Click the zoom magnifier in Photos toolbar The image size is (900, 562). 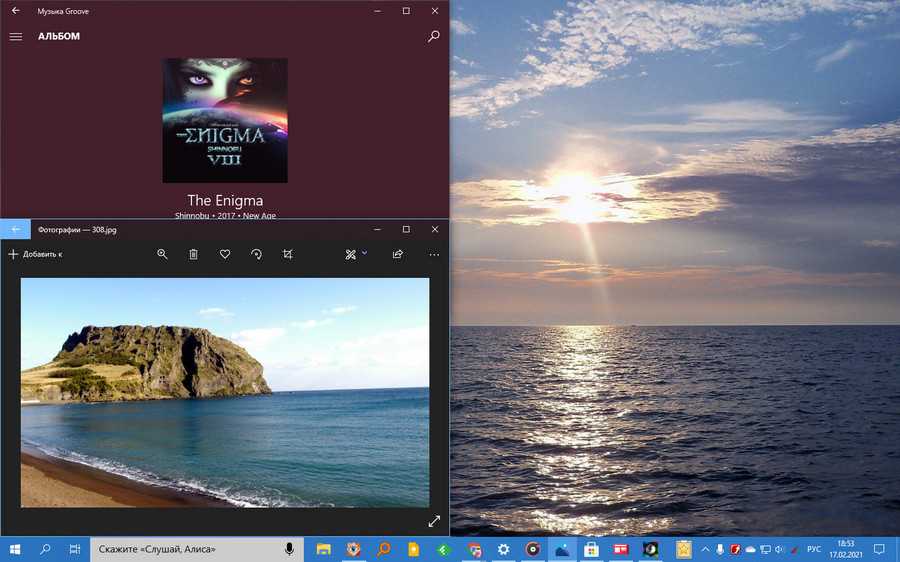tap(162, 255)
